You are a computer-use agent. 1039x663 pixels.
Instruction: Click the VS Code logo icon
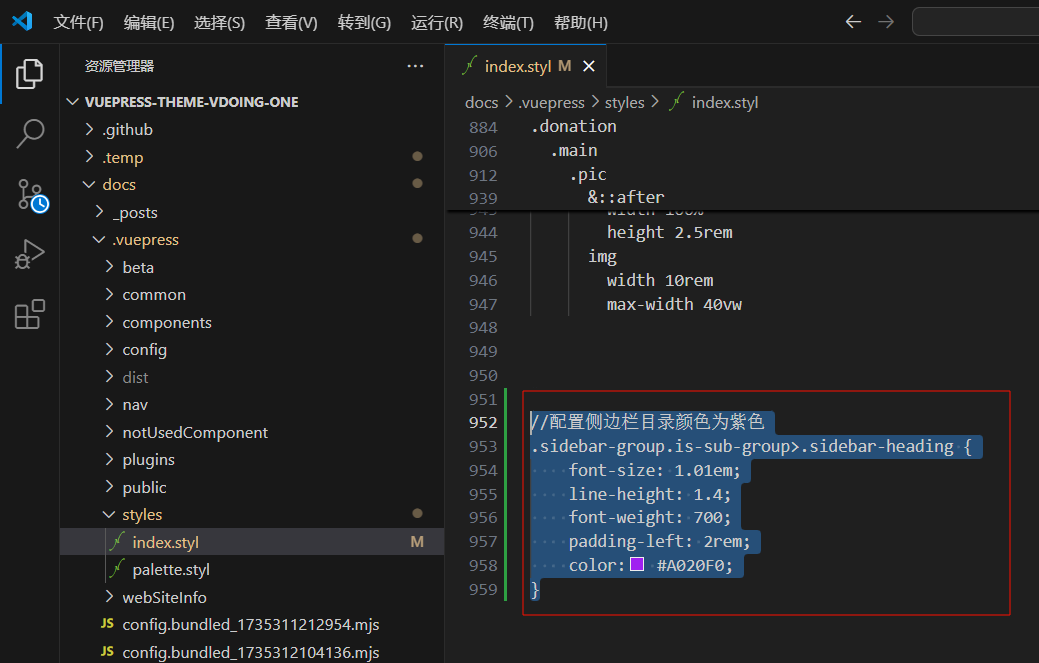pos(22,22)
